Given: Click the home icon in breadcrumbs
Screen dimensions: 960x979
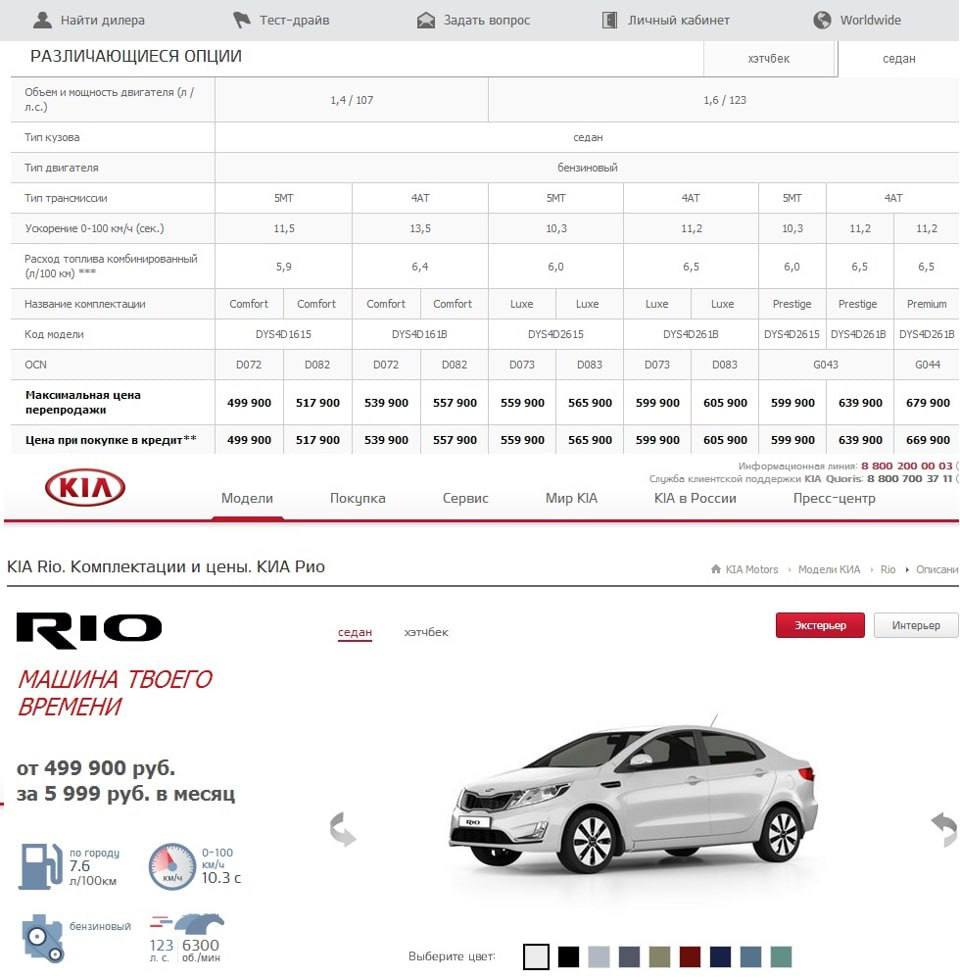Looking at the screenshot, I should [715, 569].
